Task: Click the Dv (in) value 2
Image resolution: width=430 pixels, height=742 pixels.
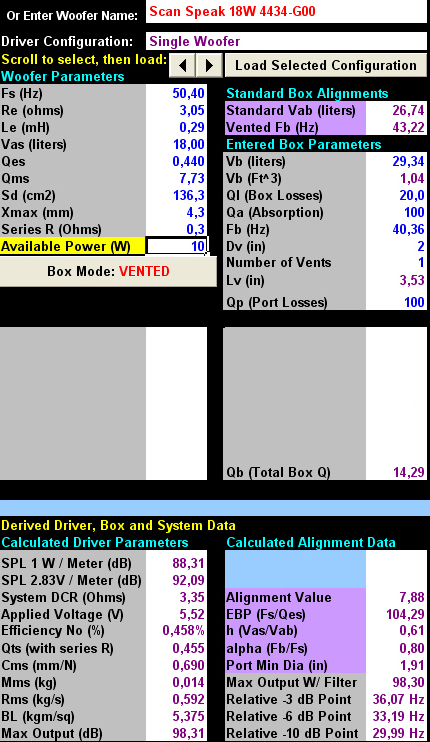Action: [421, 246]
